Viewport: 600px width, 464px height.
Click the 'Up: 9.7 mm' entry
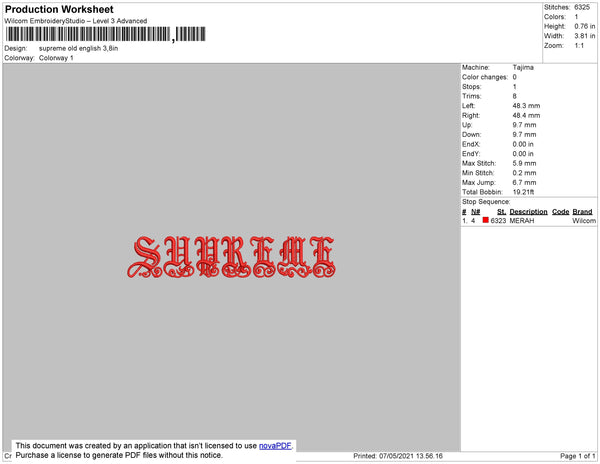499,125
